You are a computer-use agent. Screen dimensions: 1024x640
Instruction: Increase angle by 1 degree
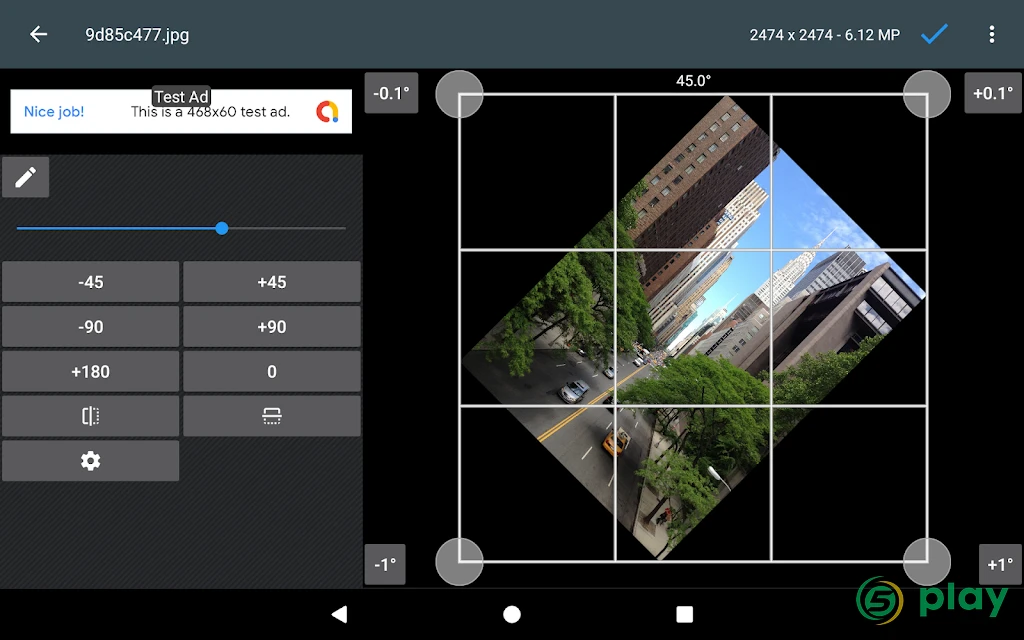click(x=1000, y=564)
